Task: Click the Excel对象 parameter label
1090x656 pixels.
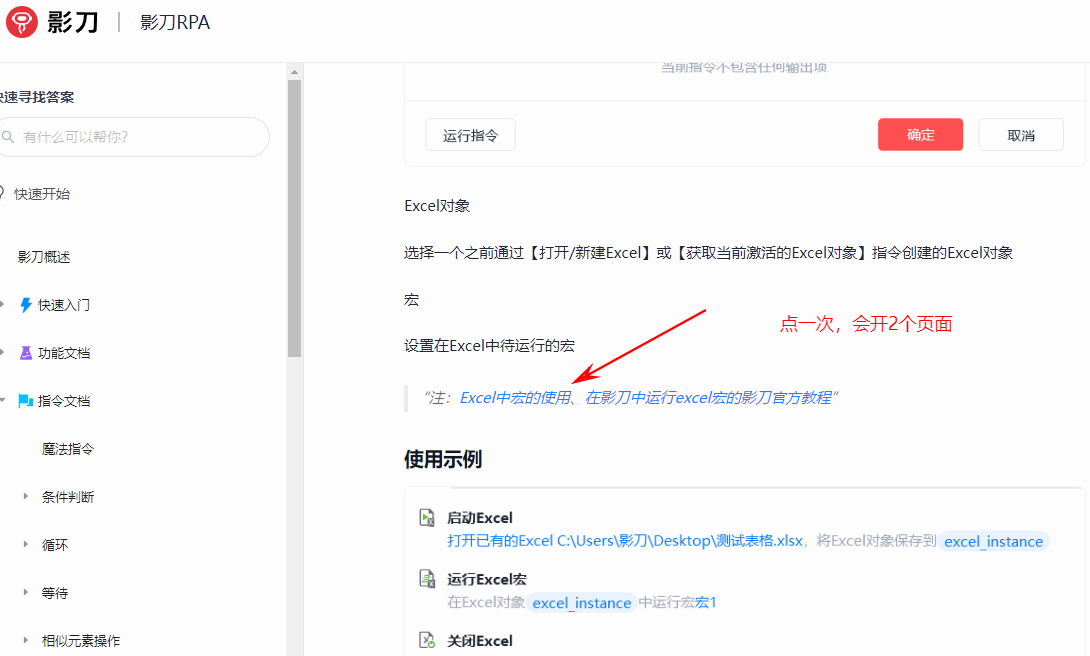Action: [x=437, y=206]
